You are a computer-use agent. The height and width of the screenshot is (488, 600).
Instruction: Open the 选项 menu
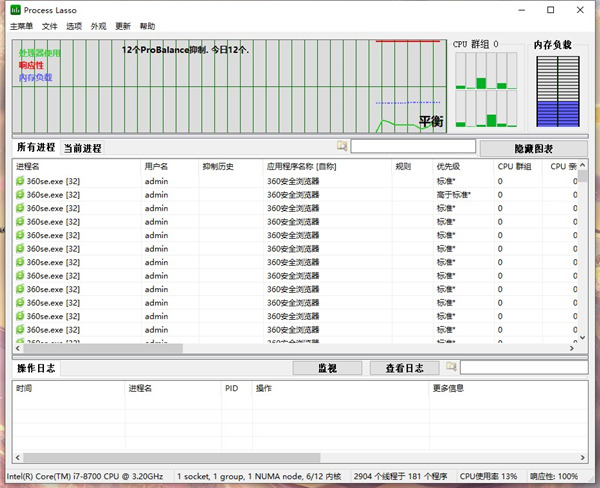(x=74, y=26)
